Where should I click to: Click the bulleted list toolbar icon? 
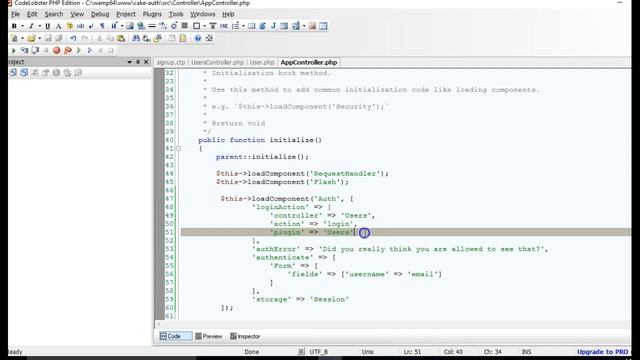pos(236,26)
